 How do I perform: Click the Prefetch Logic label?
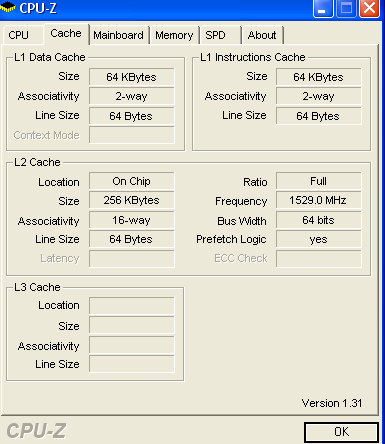[x=231, y=239]
